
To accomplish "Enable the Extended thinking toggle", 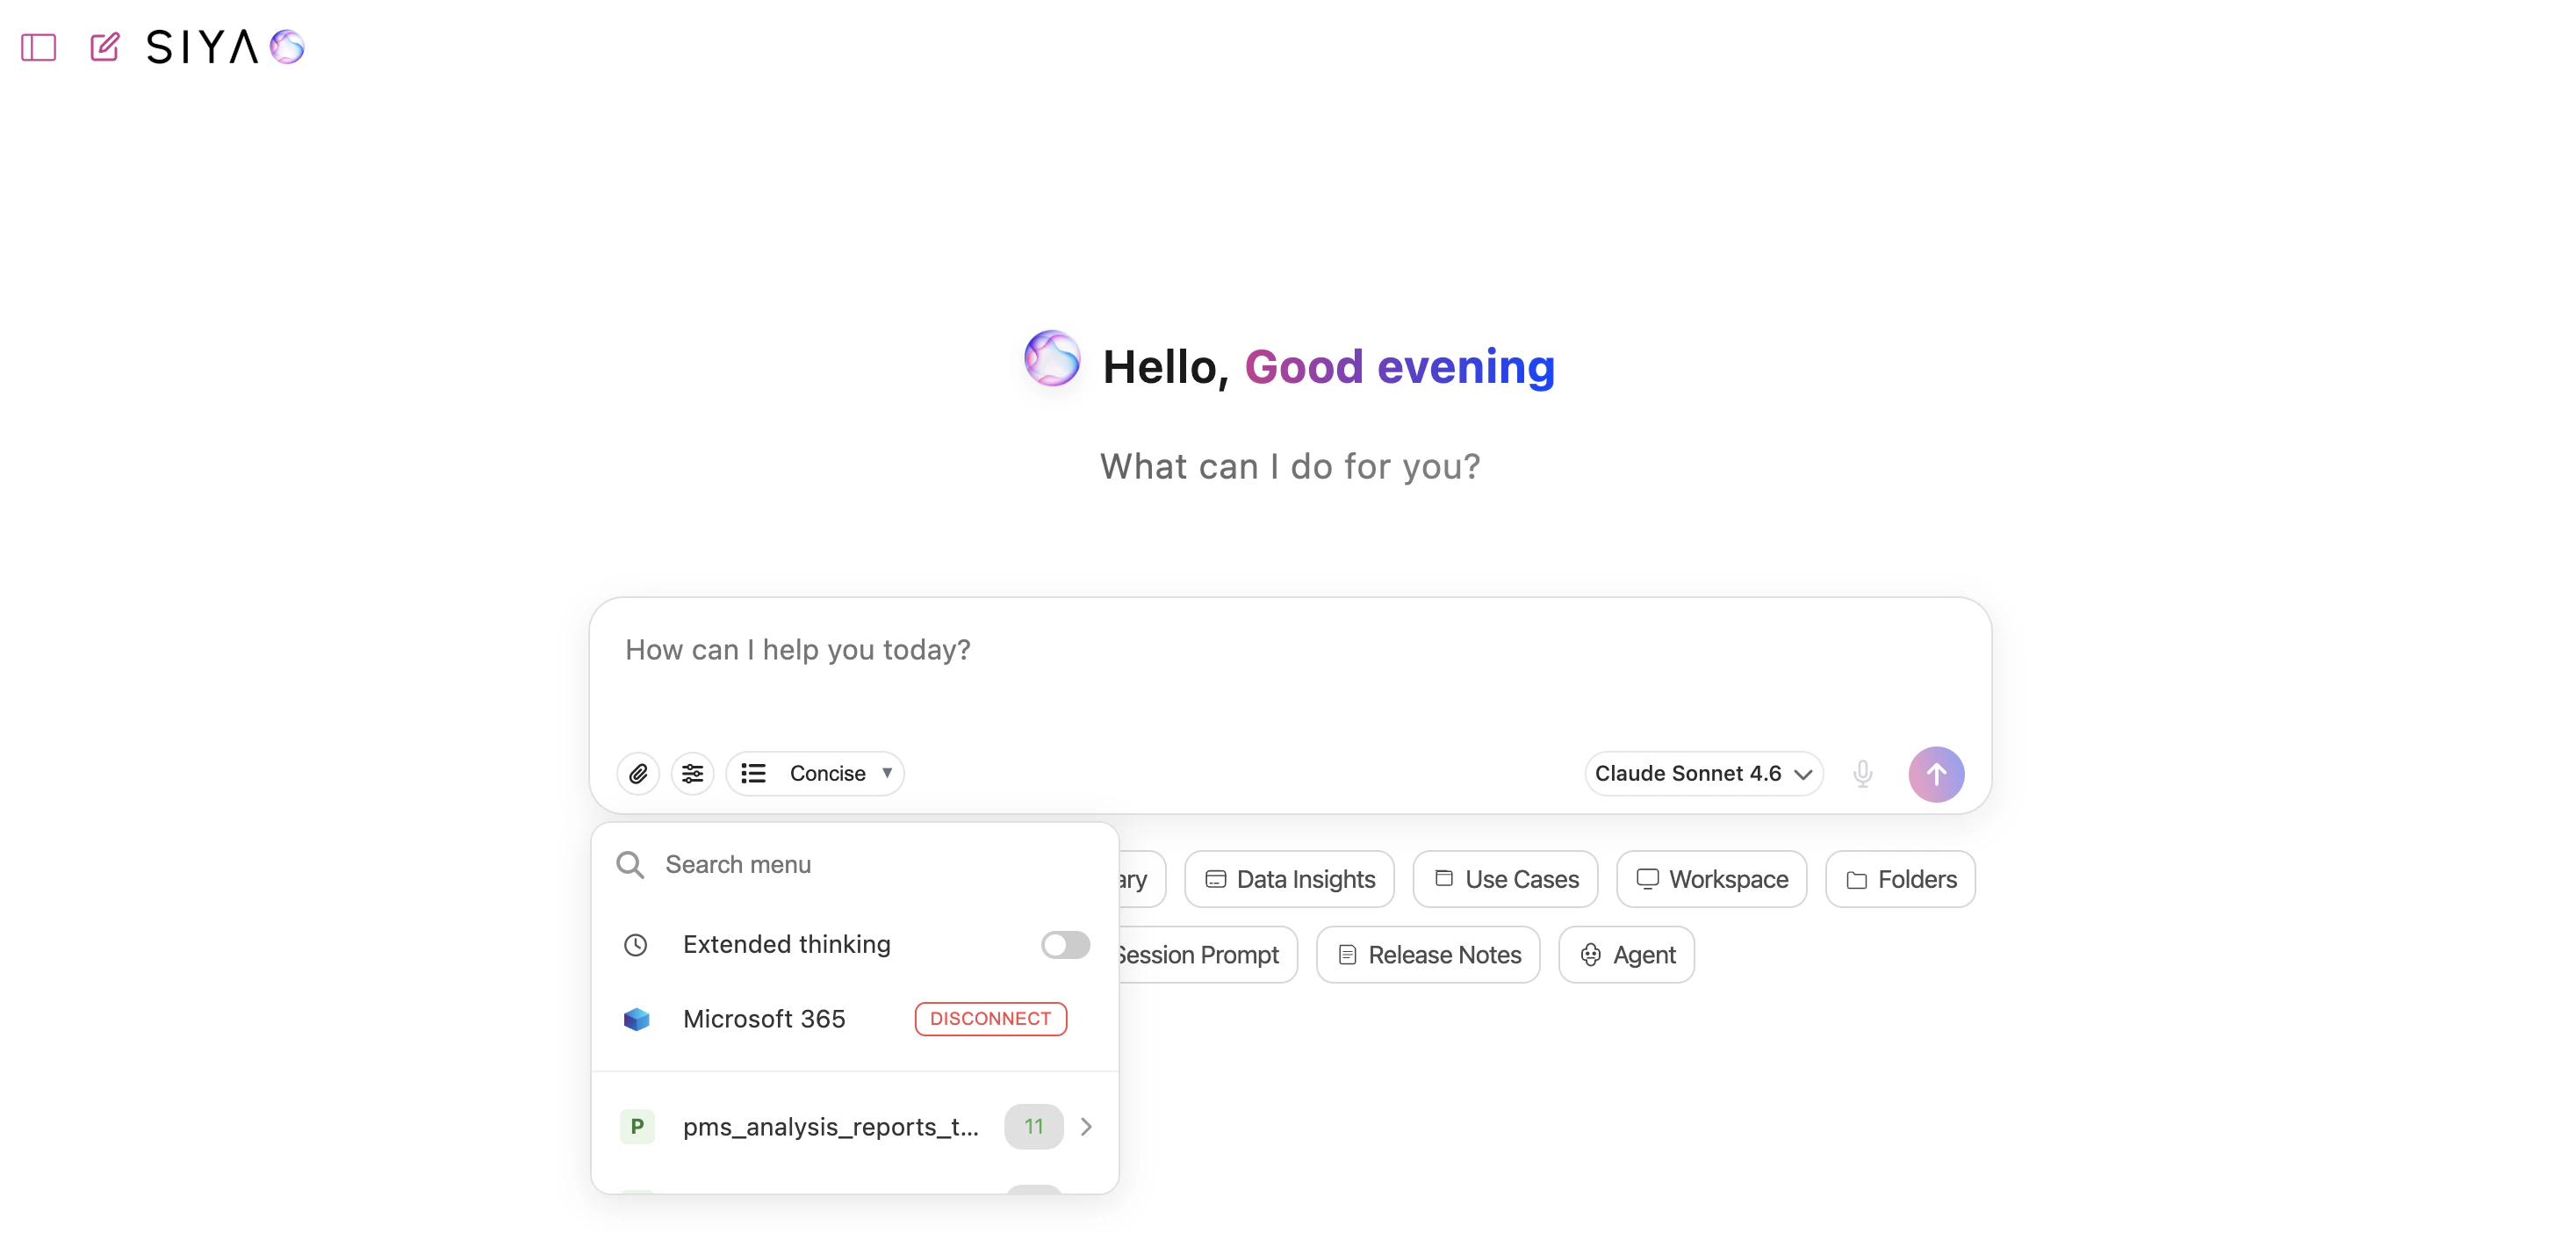I will click(x=1064, y=944).
